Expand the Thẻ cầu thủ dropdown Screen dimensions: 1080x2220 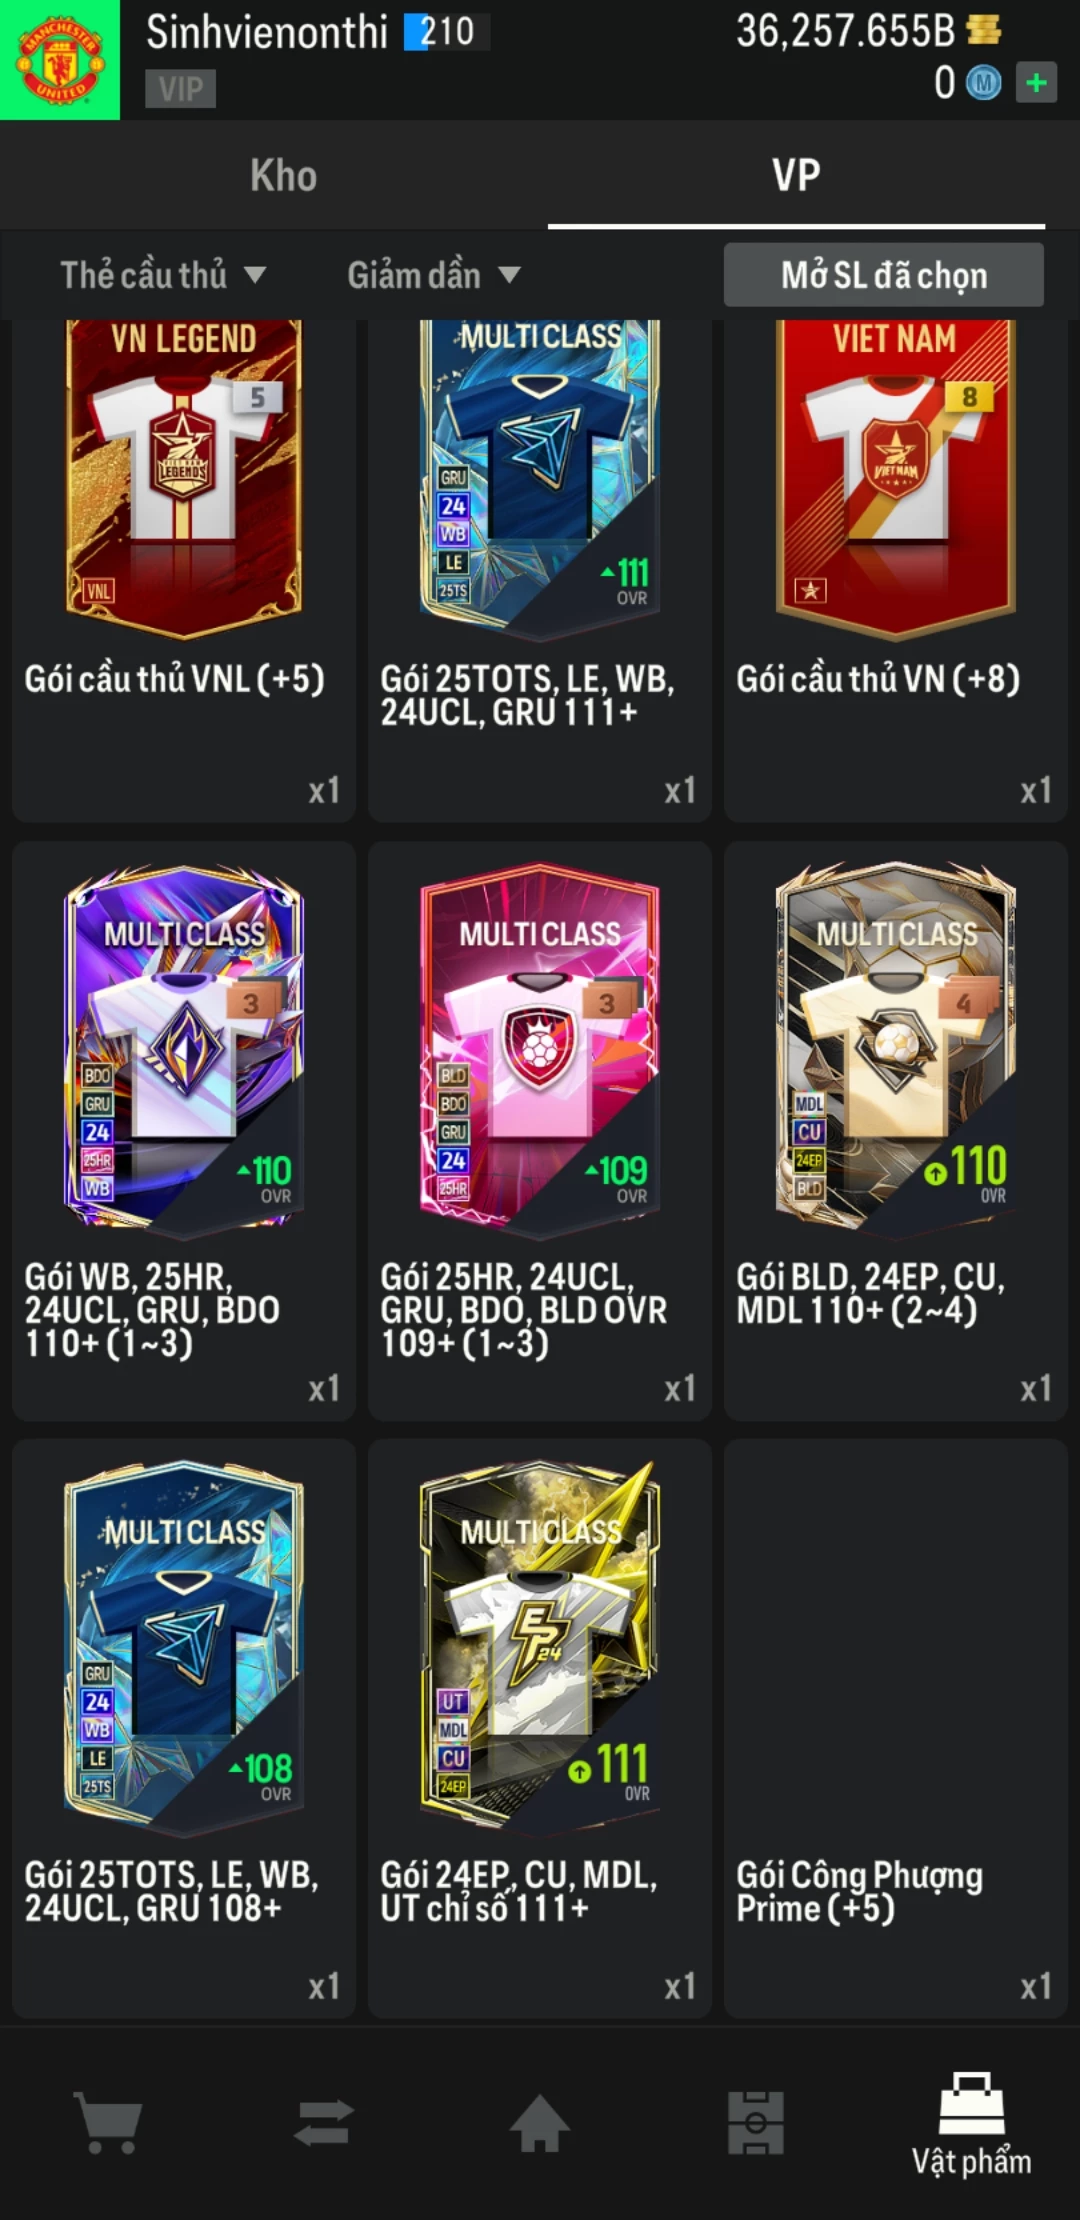163,275
